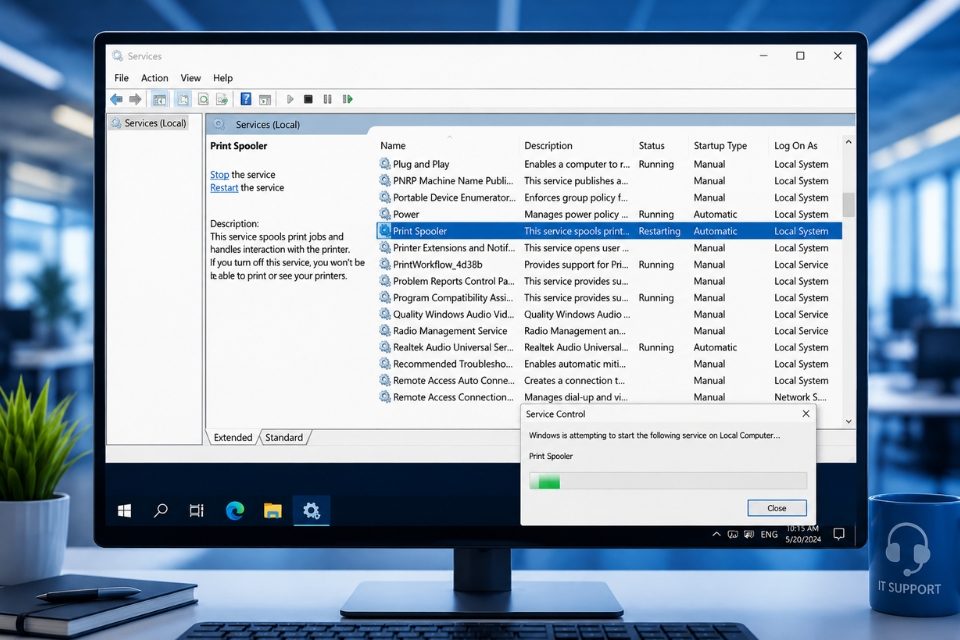Image resolution: width=960 pixels, height=640 pixels.
Task: Click Network S... log on cell
Action: 800,397
